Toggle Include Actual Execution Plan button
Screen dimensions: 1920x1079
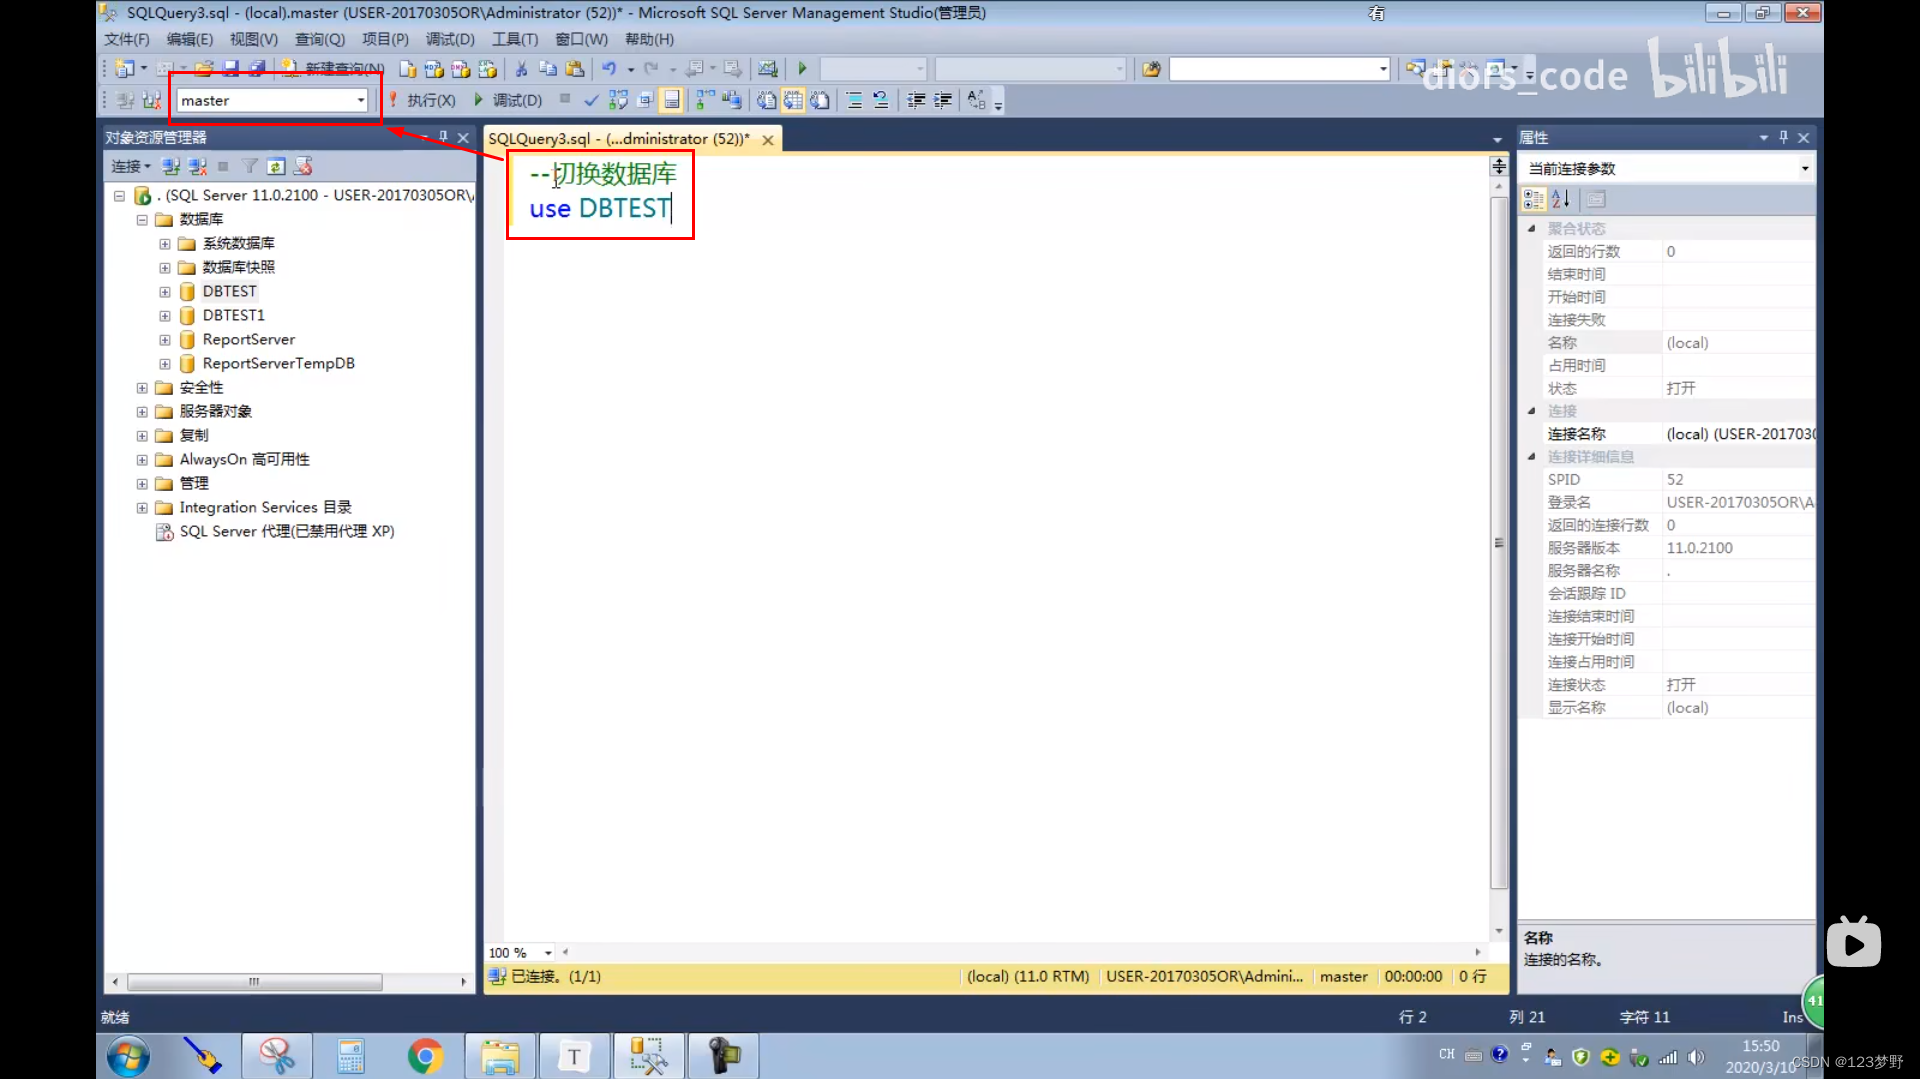[x=705, y=100]
